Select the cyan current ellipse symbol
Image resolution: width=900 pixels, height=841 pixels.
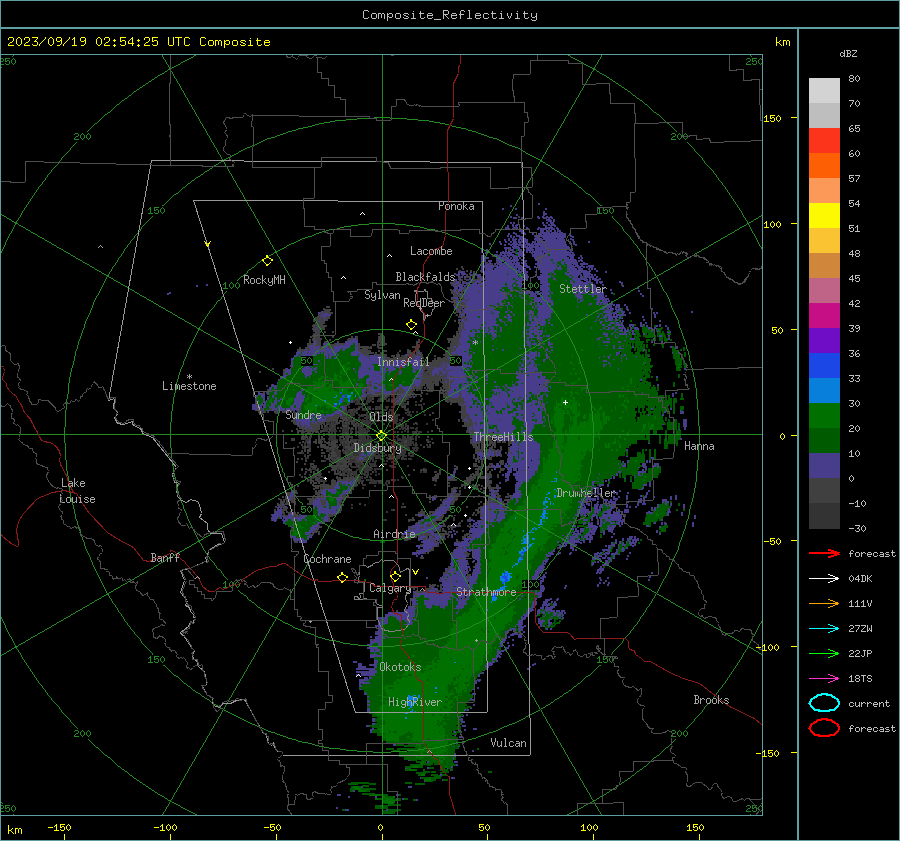click(824, 703)
